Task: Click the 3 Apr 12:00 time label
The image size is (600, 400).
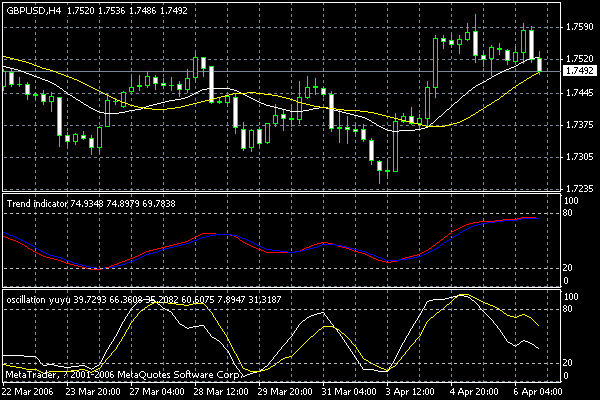Action: pyautogui.click(x=410, y=392)
